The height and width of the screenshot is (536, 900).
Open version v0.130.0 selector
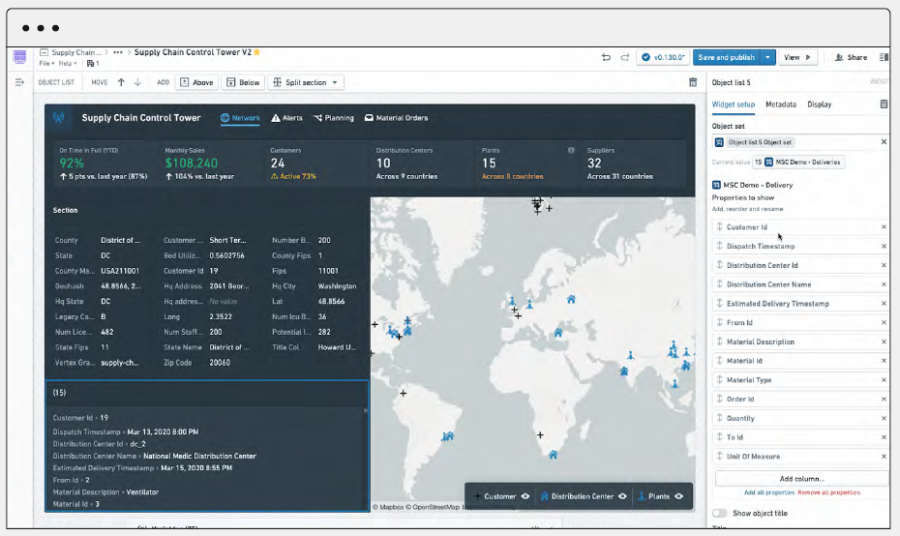click(x=663, y=57)
